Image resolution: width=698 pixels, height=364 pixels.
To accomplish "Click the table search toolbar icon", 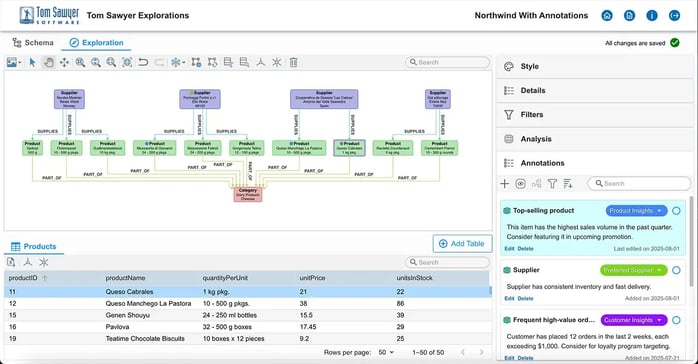I will pyautogui.click(x=244, y=62).
